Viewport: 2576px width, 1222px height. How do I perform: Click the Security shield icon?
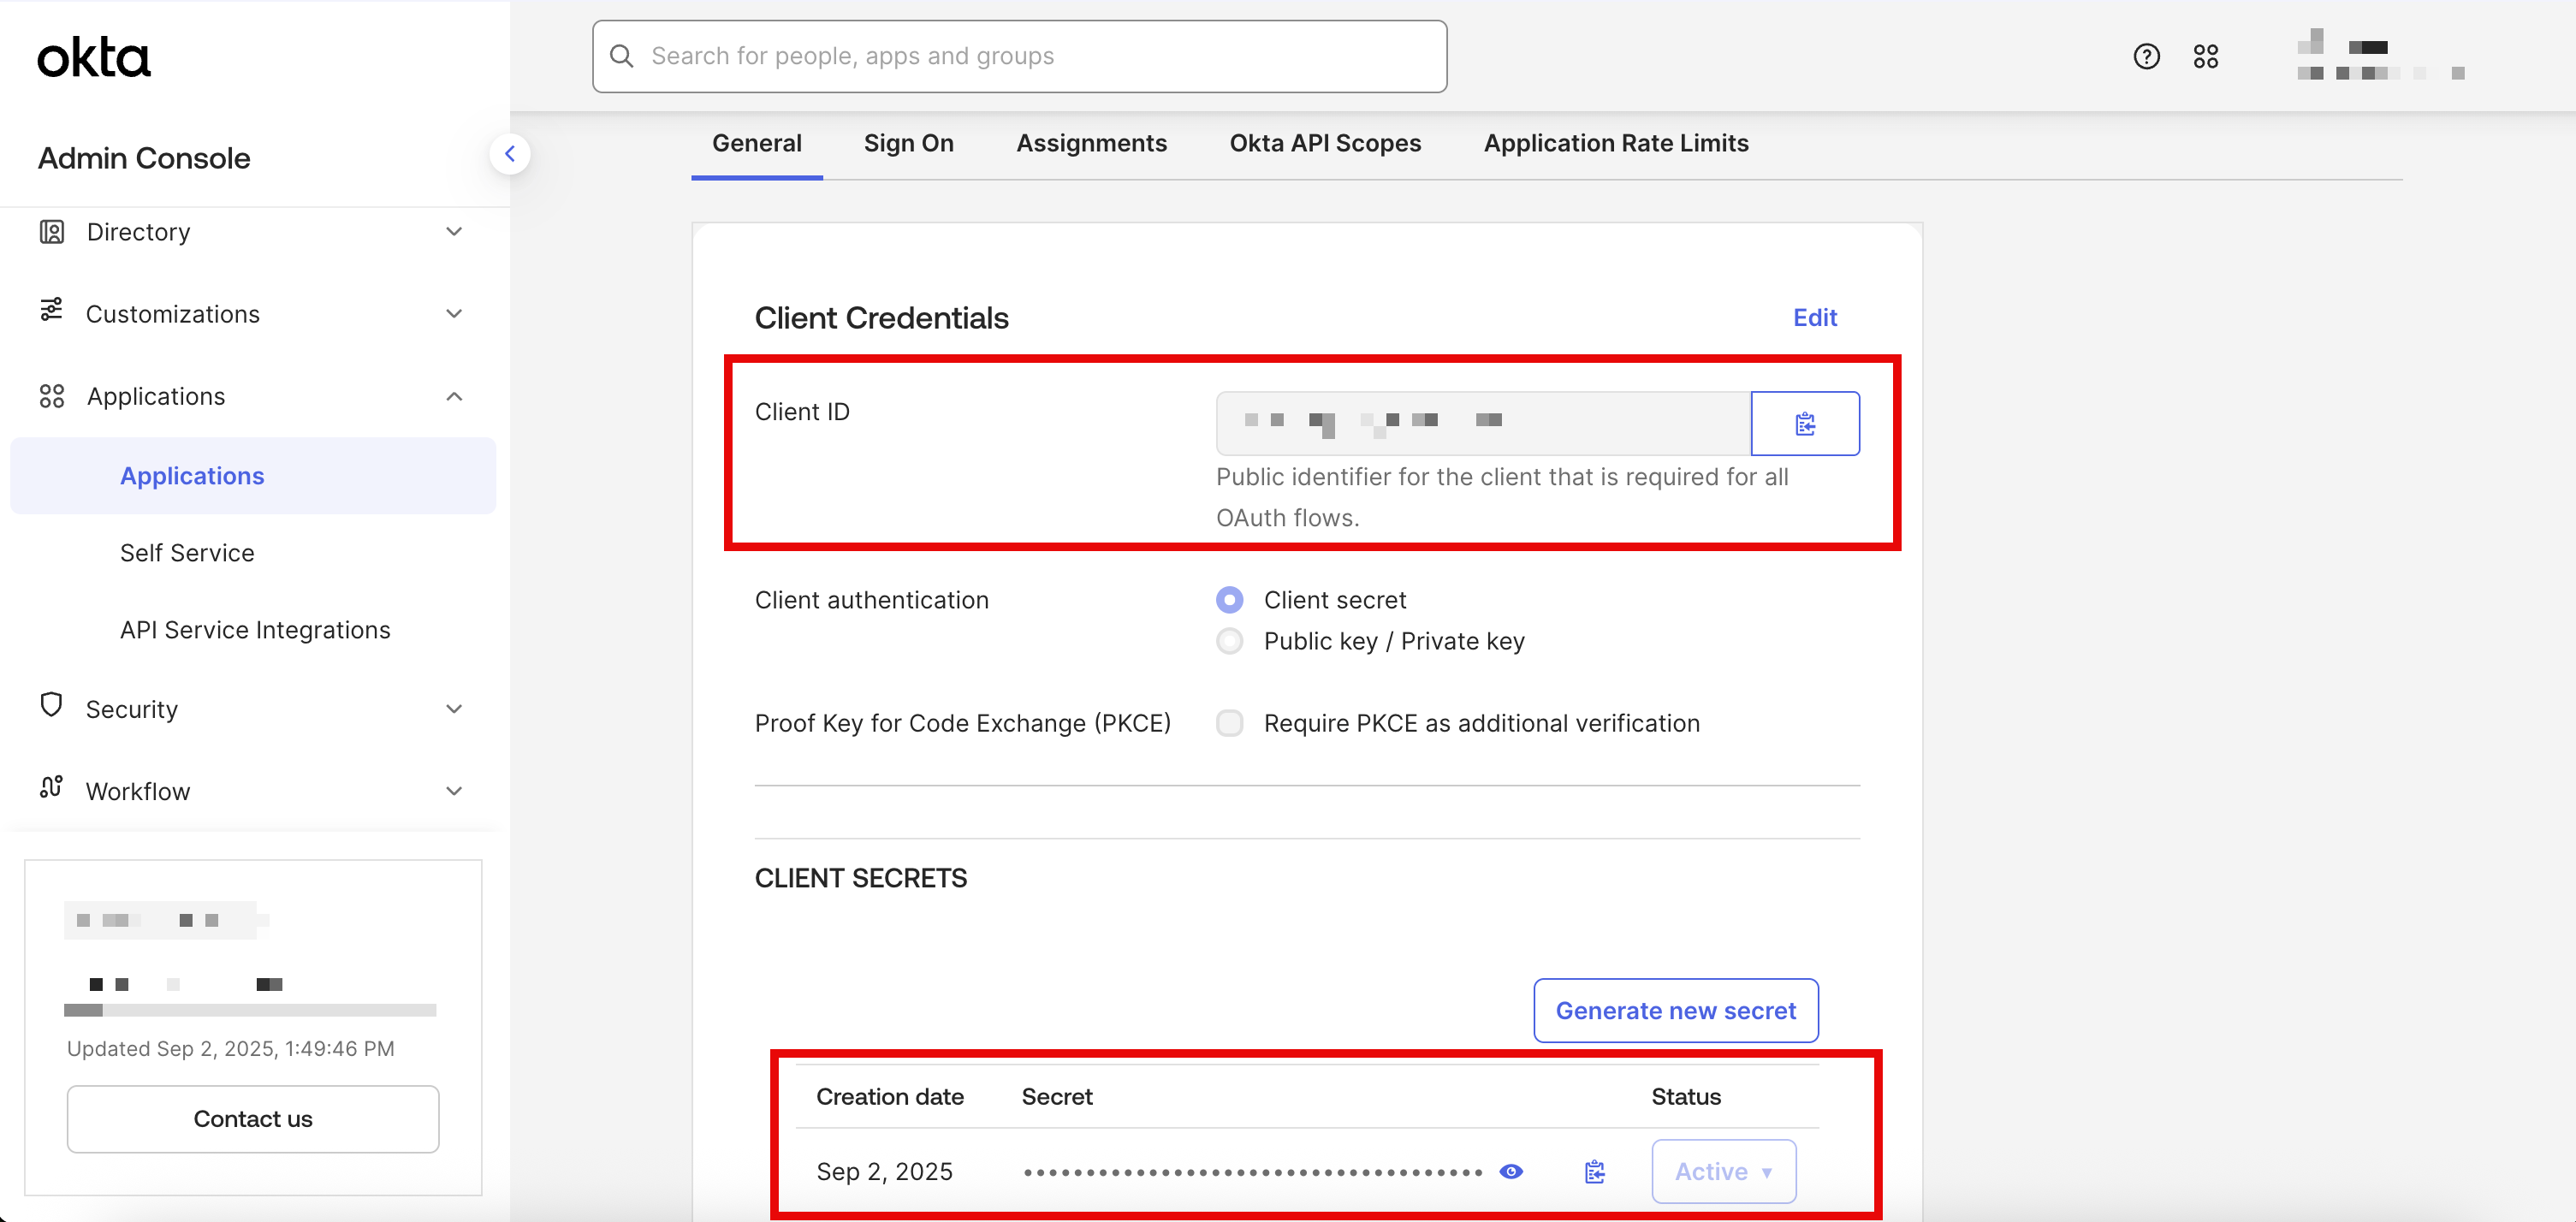click(x=51, y=705)
